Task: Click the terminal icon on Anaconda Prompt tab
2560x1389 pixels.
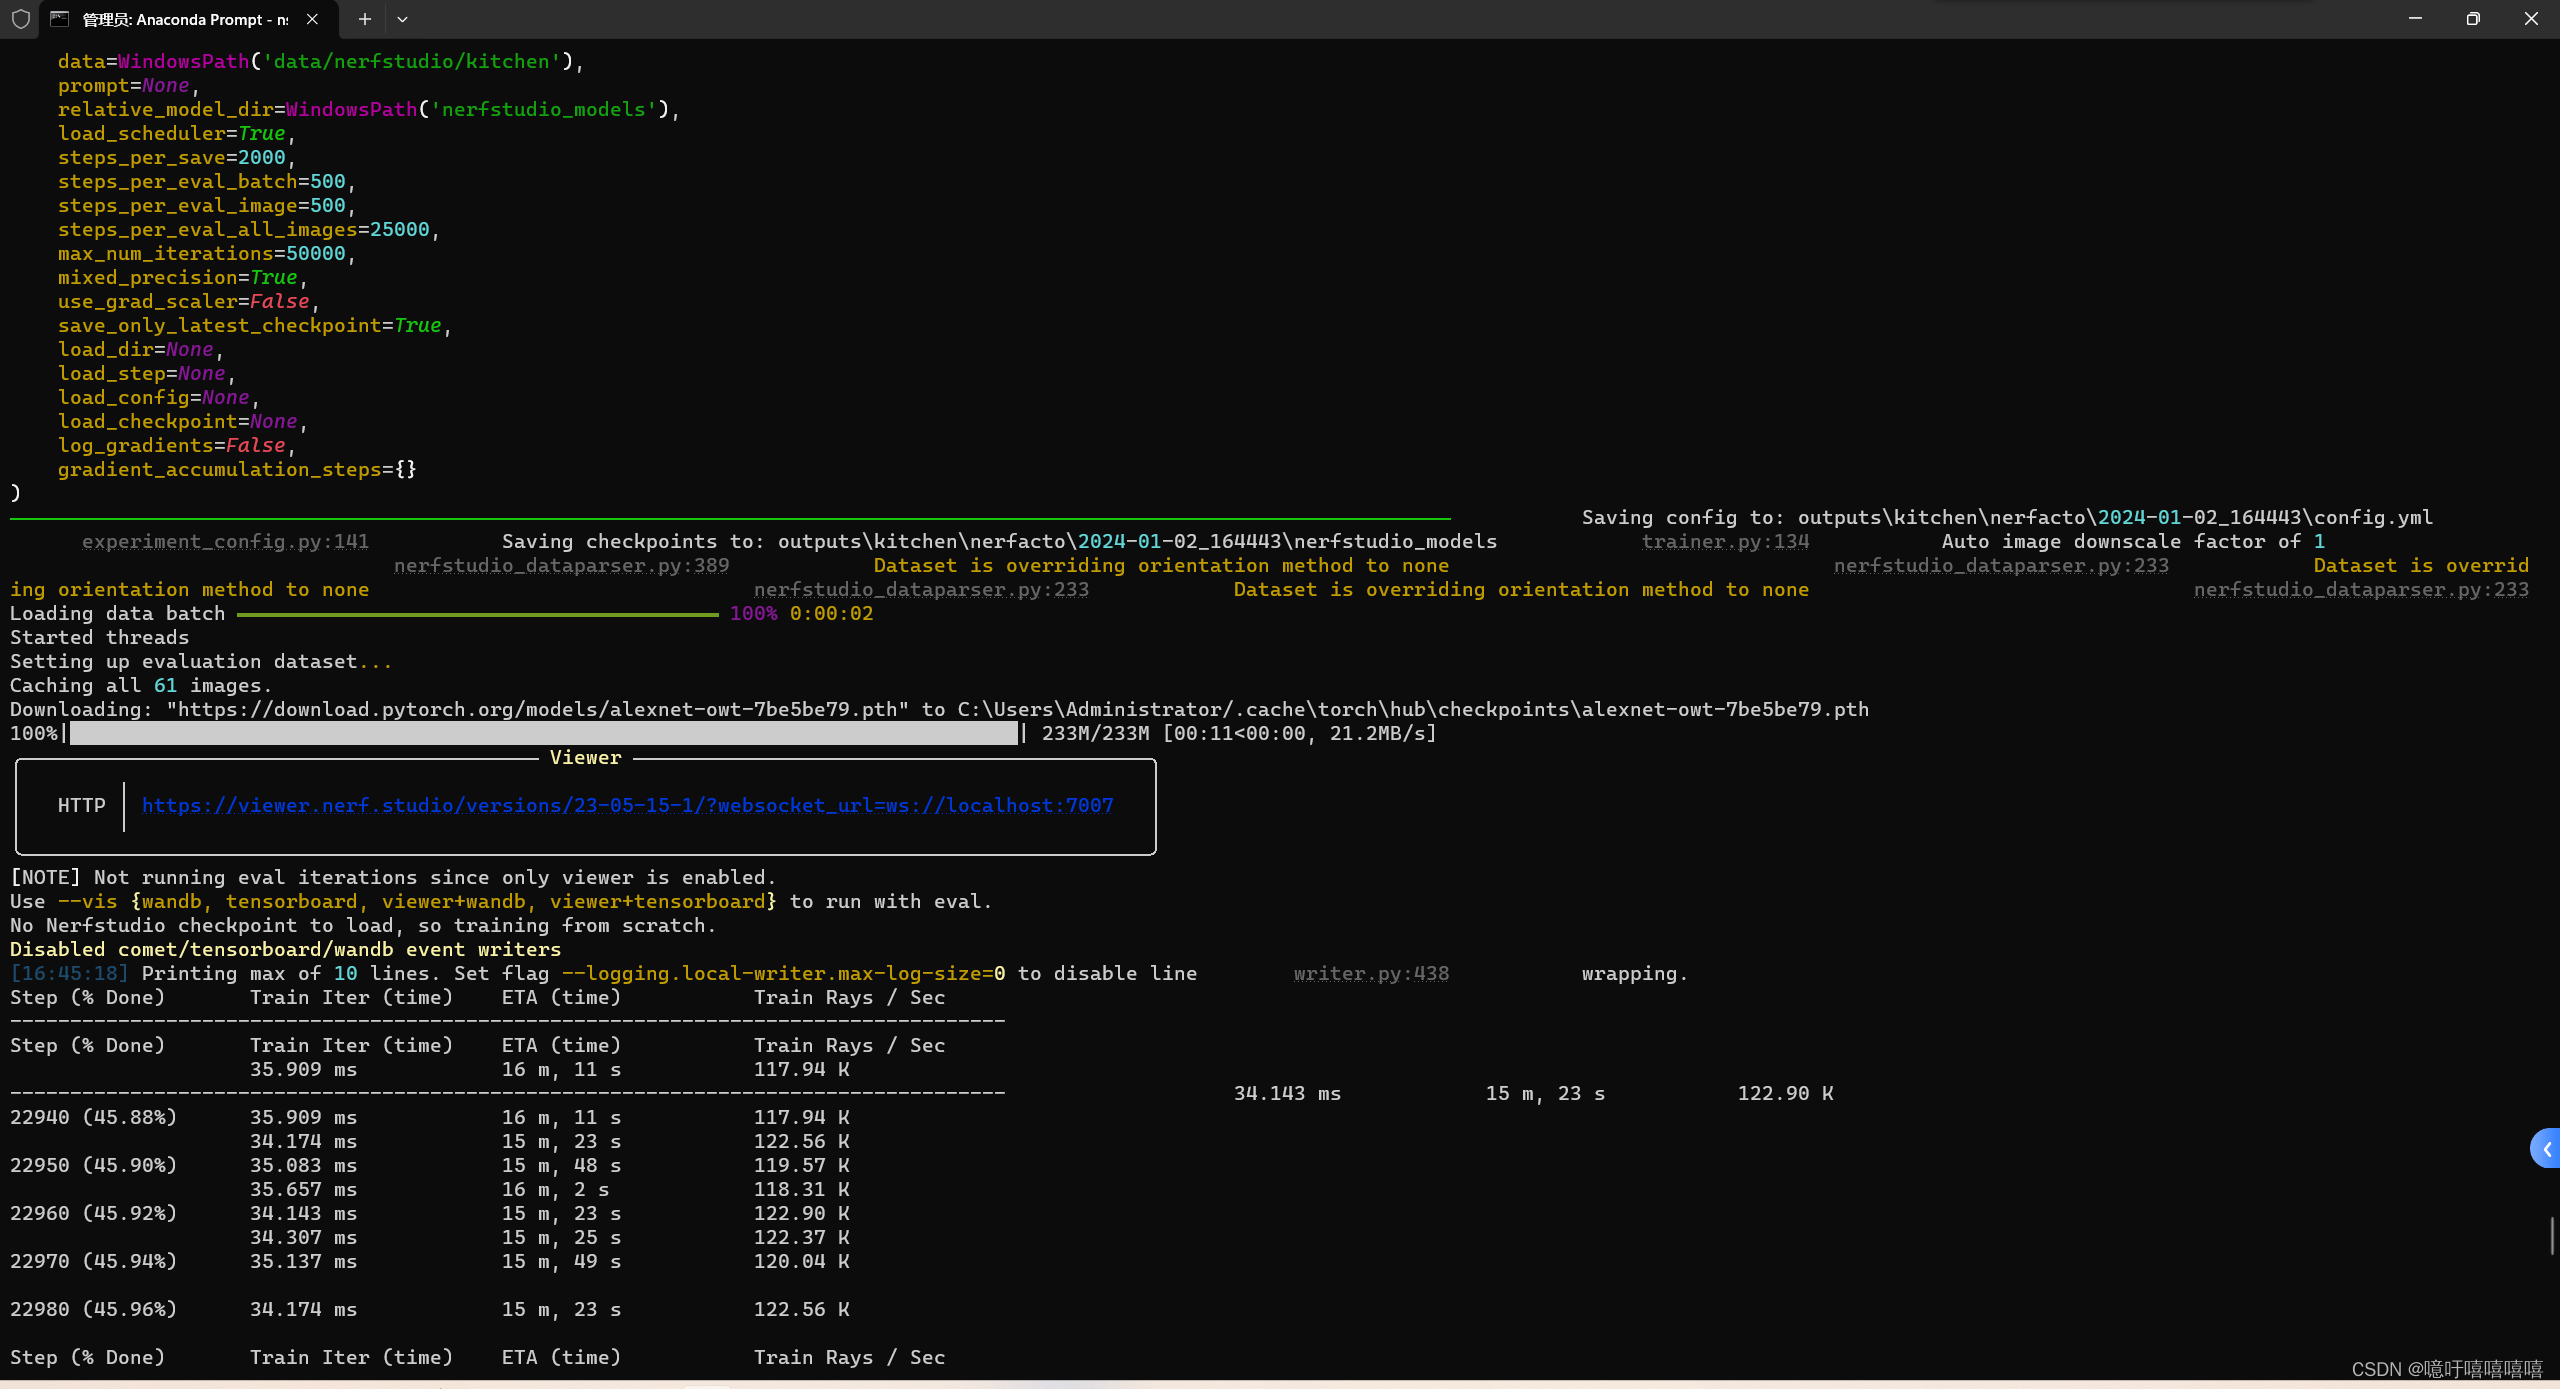Action: coord(60,19)
